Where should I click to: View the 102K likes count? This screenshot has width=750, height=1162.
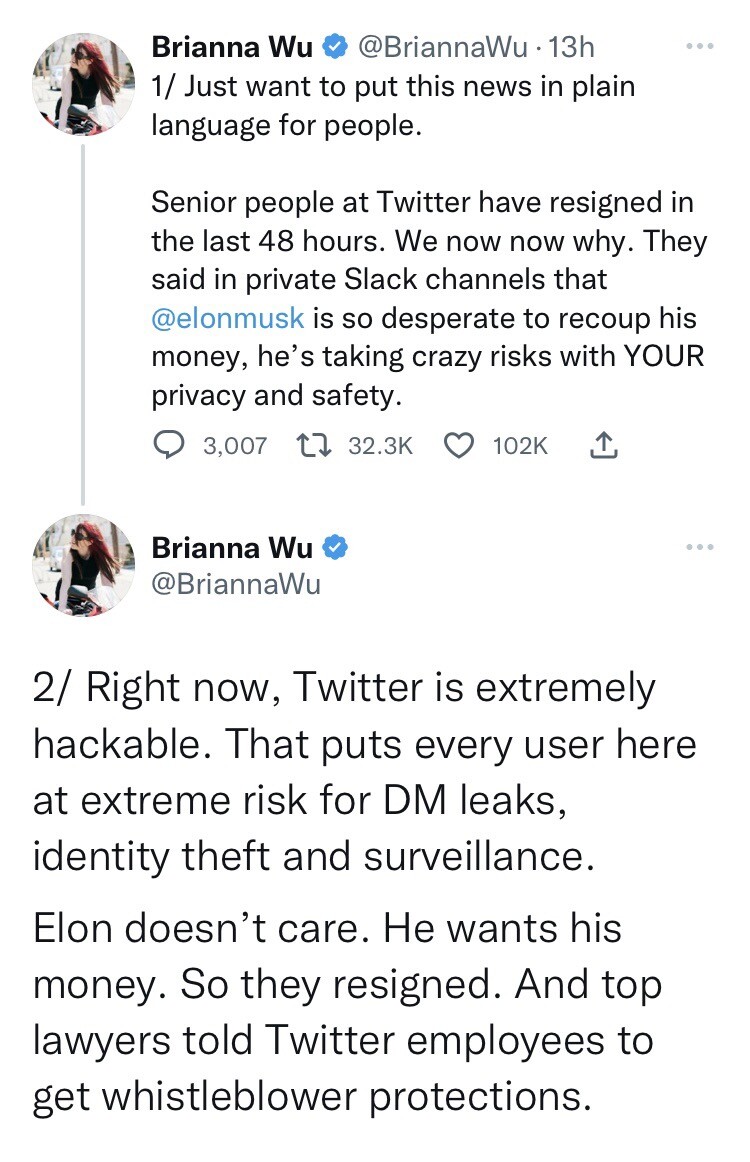click(x=521, y=445)
